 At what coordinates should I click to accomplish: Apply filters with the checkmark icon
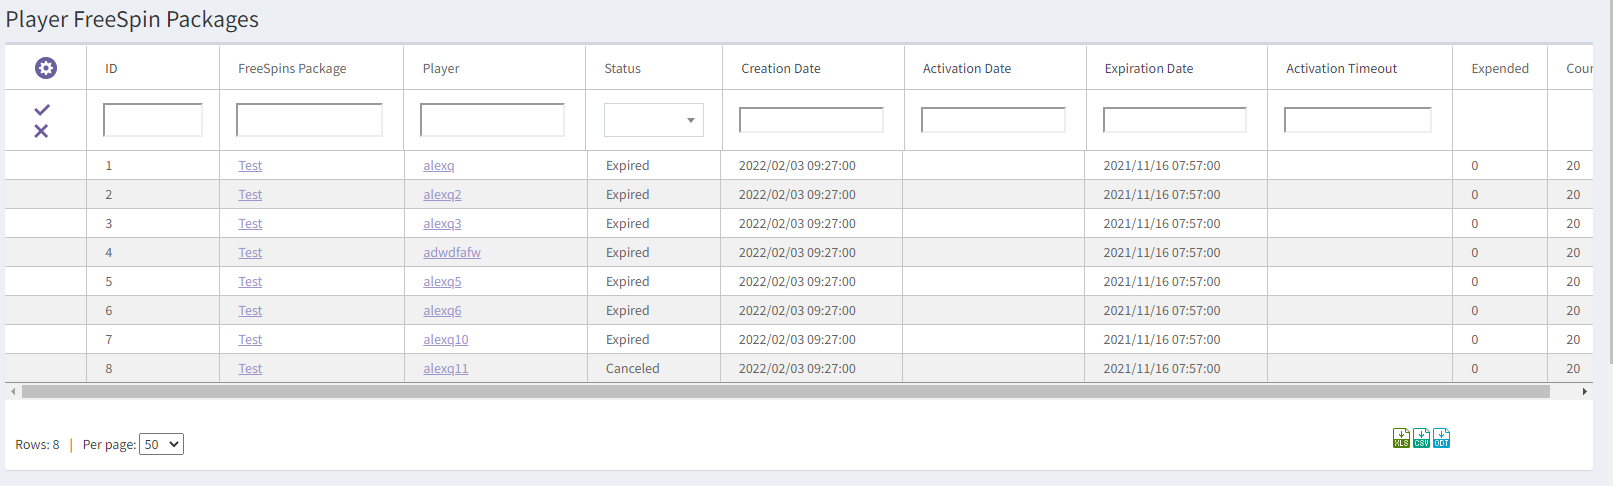42,110
